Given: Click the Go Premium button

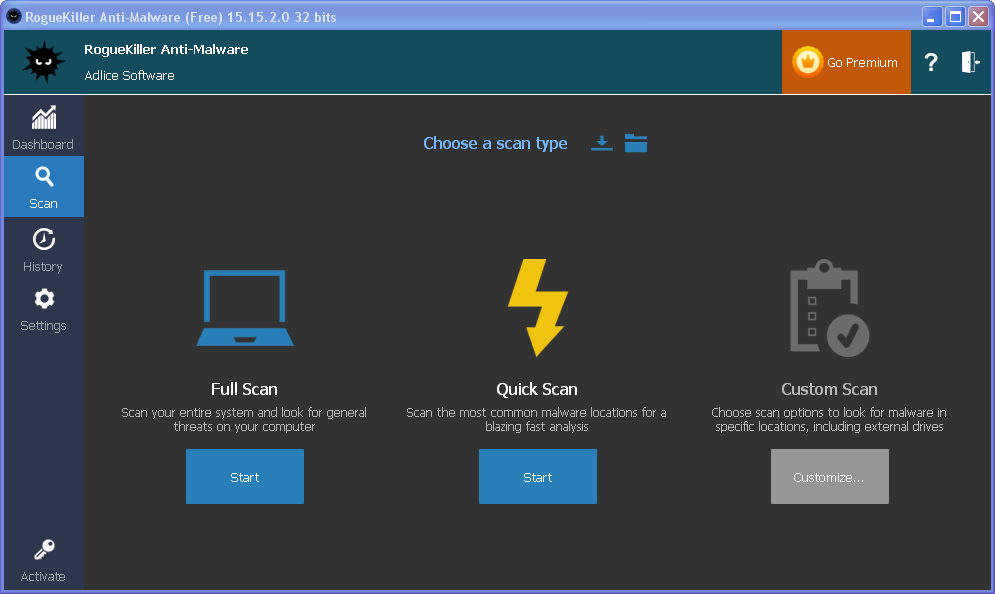Looking at the screenshot, I should pos(846,62).
